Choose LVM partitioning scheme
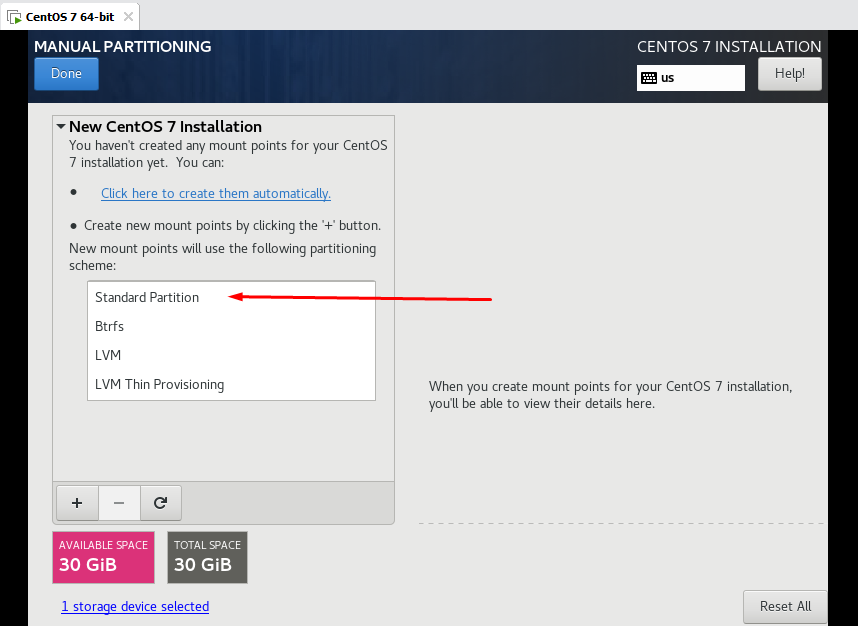The image size is (858, 626). (231, 355)
